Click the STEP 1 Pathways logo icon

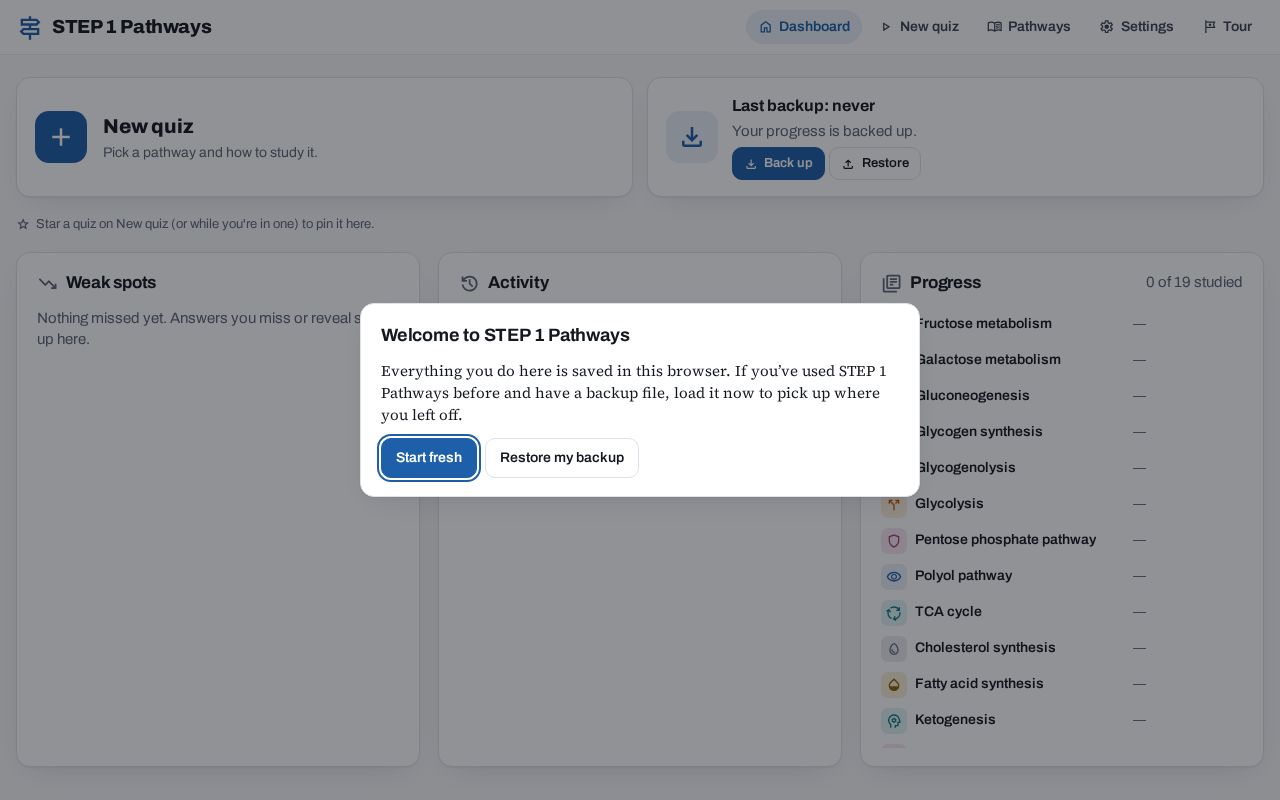point(30,27)
